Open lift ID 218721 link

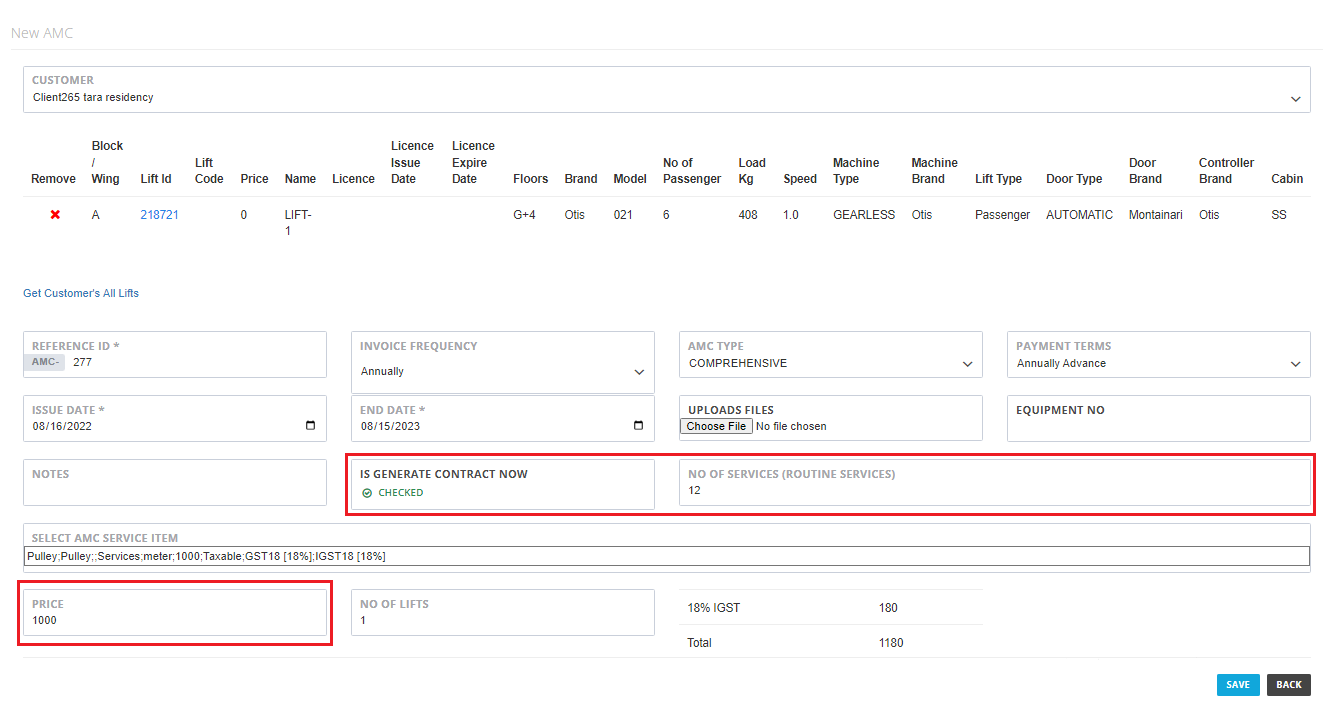pyautogui.click(x=160, y=215)
